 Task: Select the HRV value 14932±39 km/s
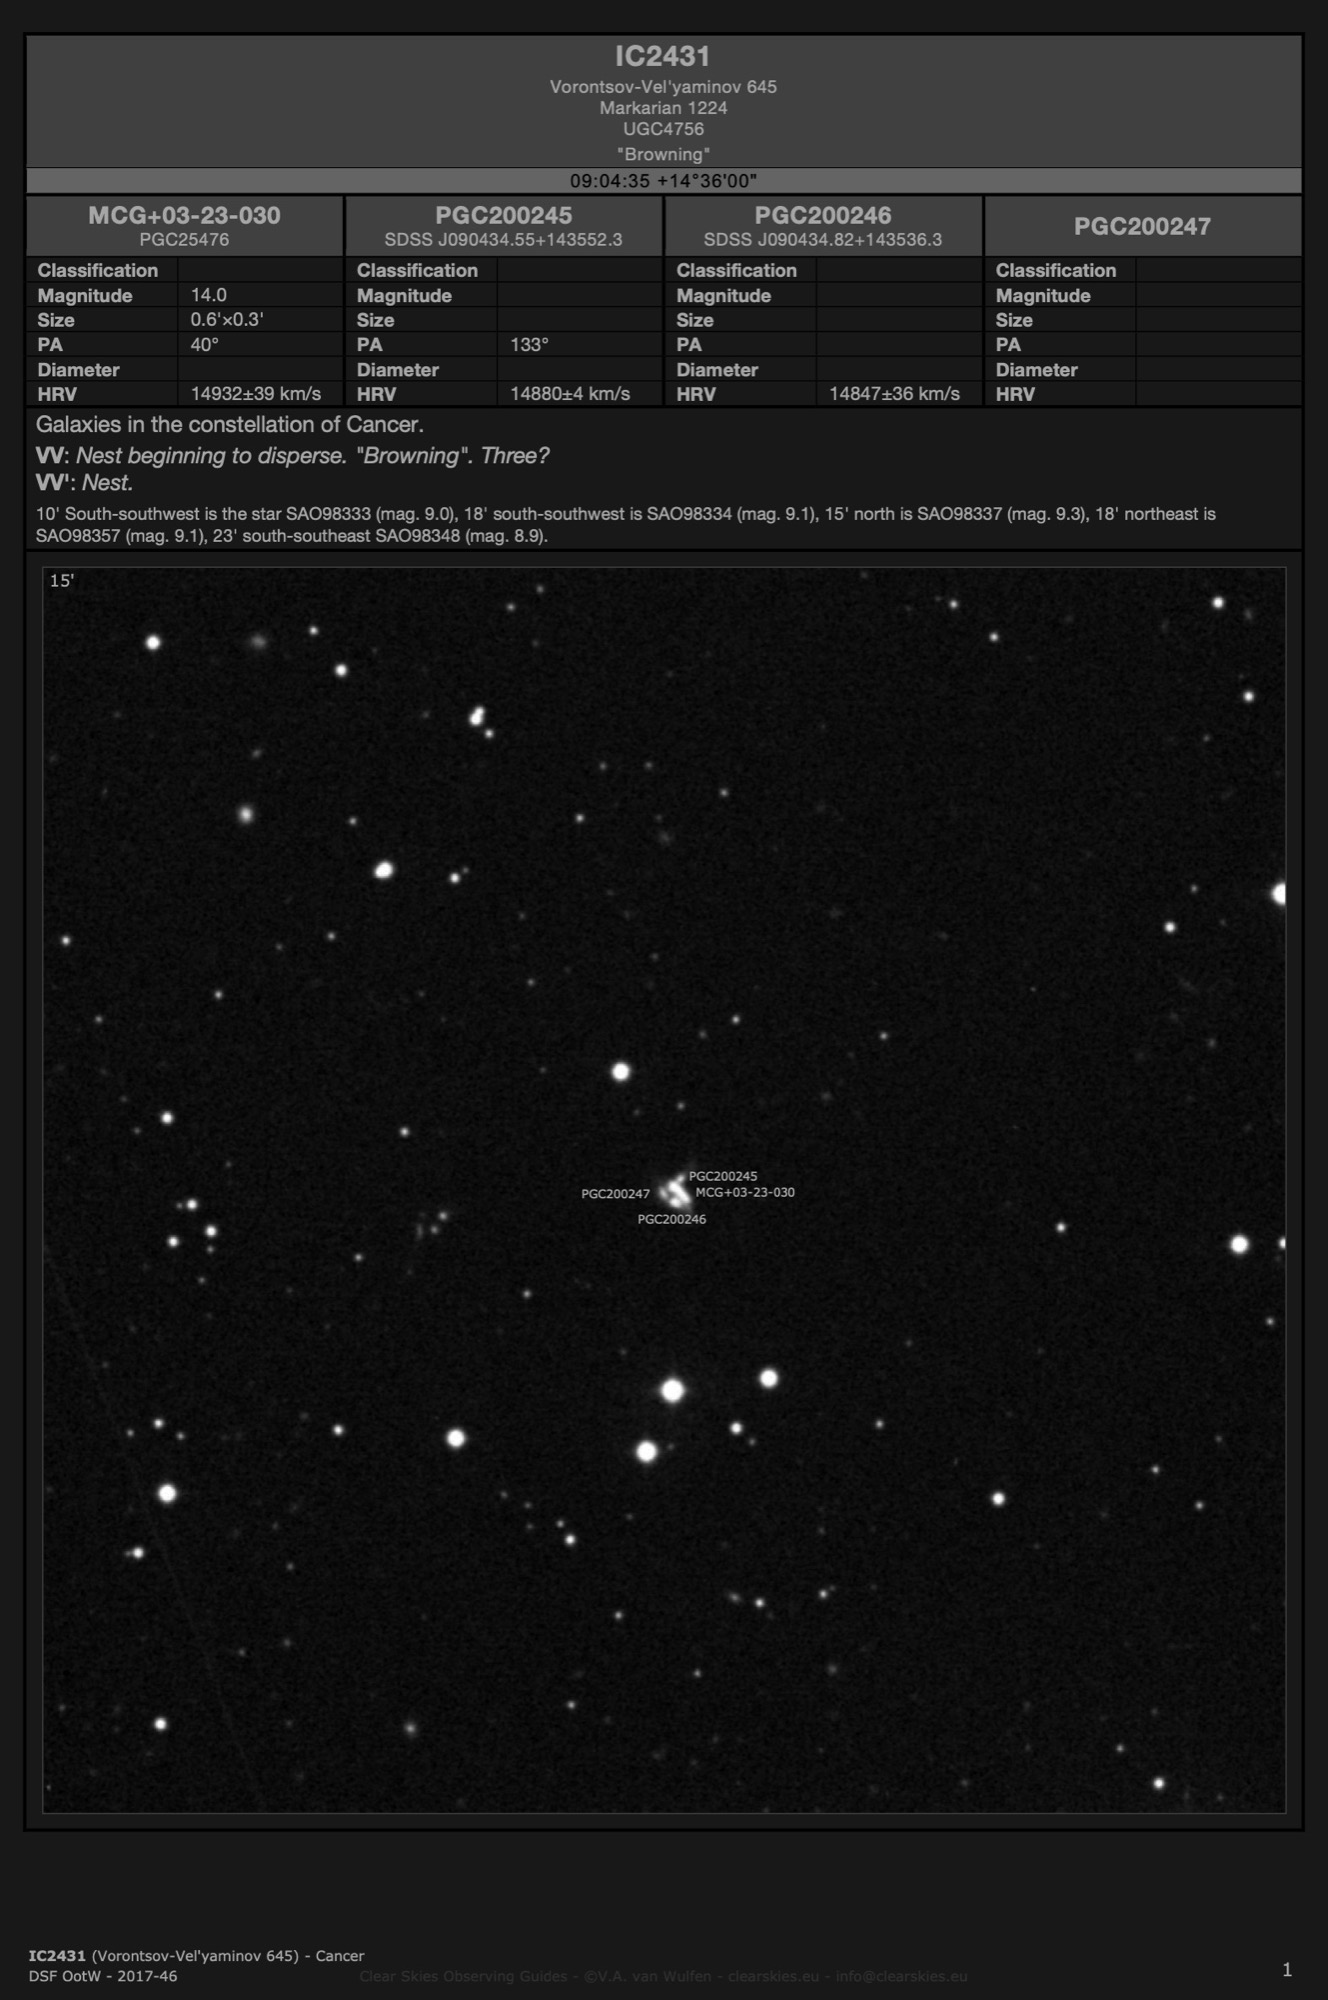(256, 394)
